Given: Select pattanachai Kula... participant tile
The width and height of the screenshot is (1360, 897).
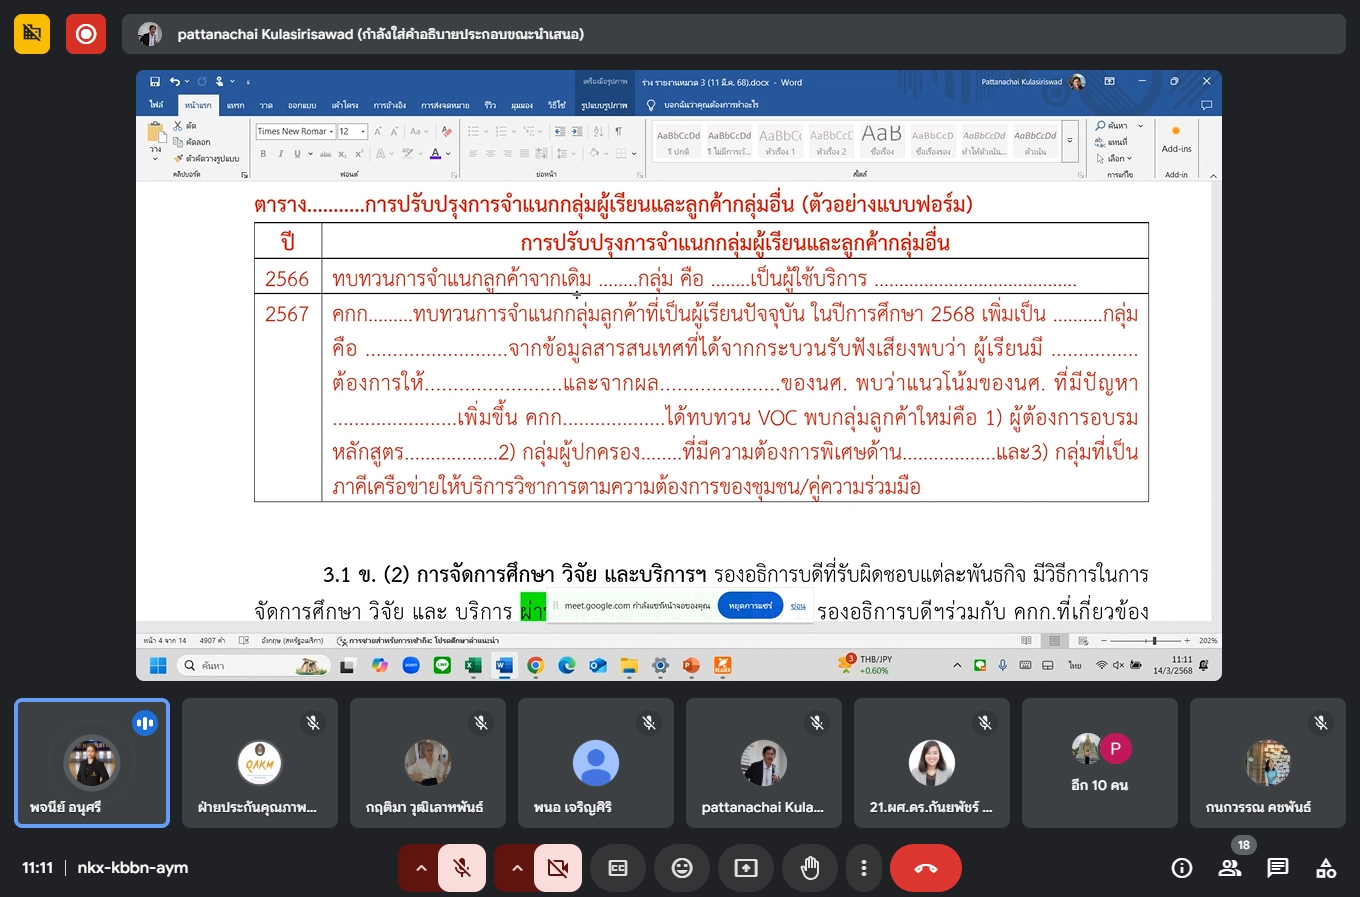Looking at the screenshot, I should point(763,763).
